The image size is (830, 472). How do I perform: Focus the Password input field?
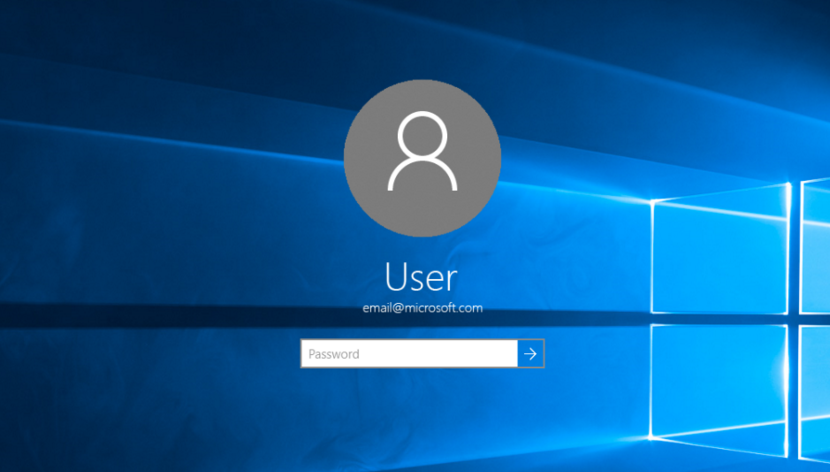click(409, 353)
